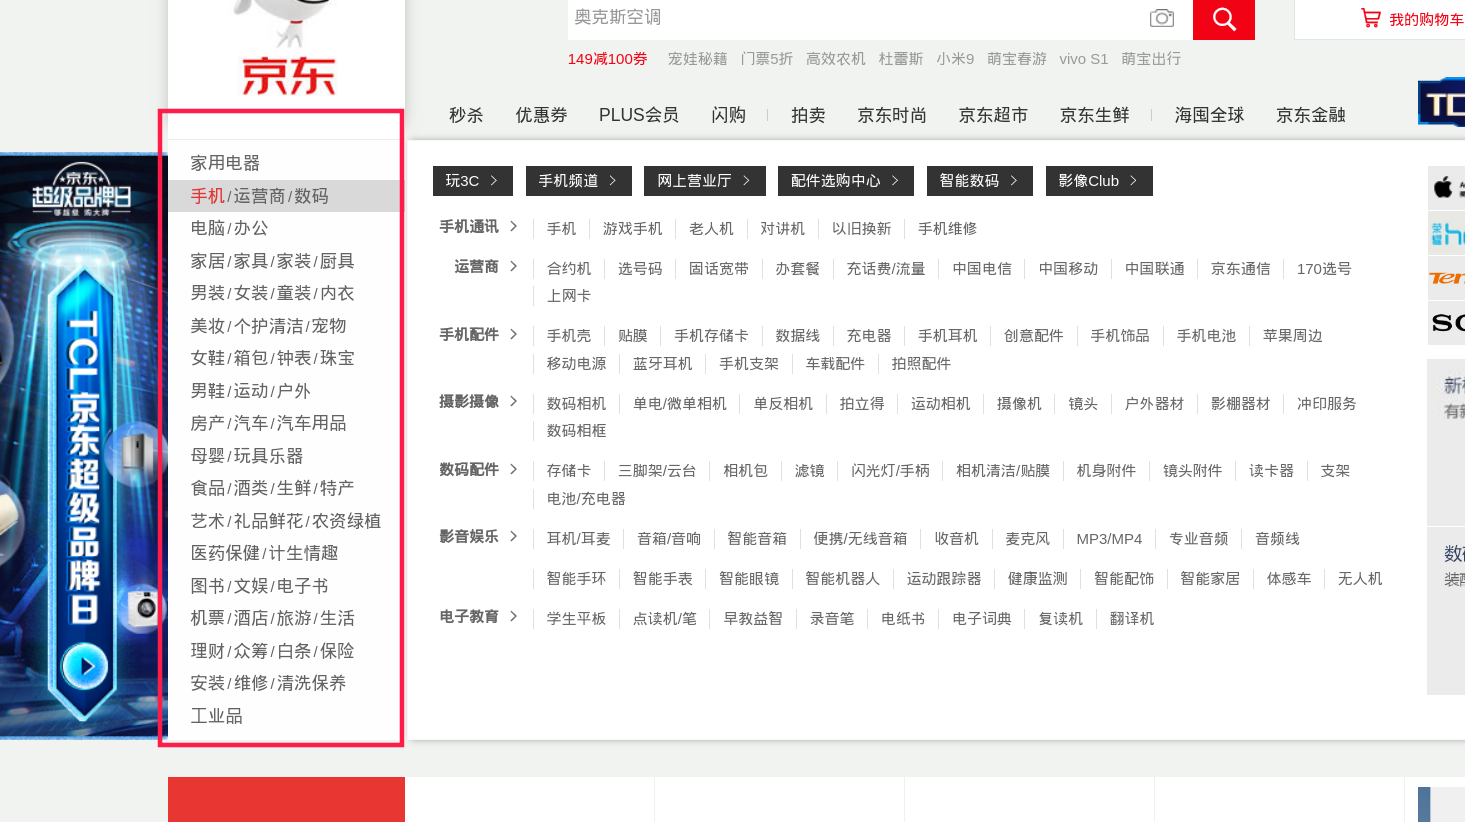Open 我的购物车 link

1427,19
